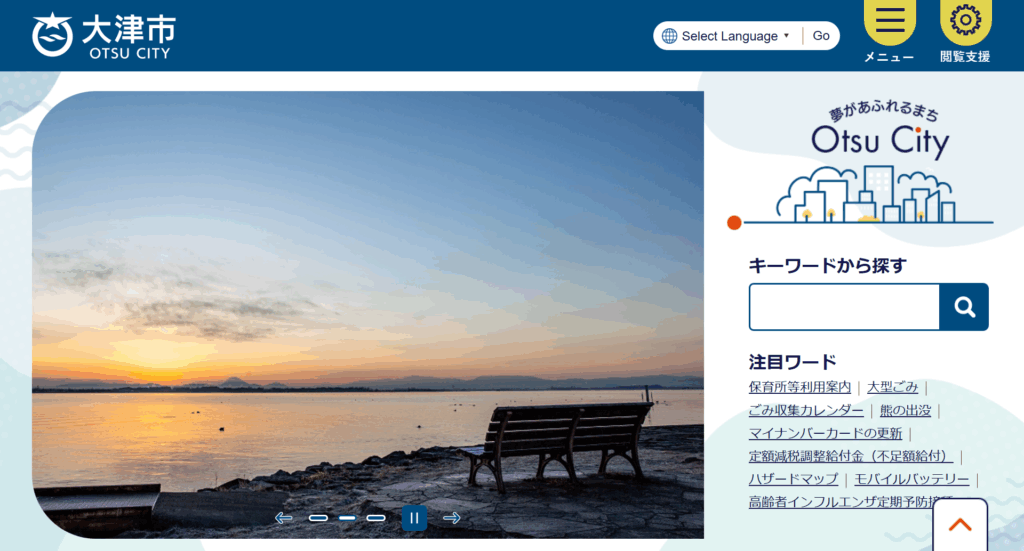Go to previous slide with left arrow
1024x551 pixels.
click(x=284, y=518)
